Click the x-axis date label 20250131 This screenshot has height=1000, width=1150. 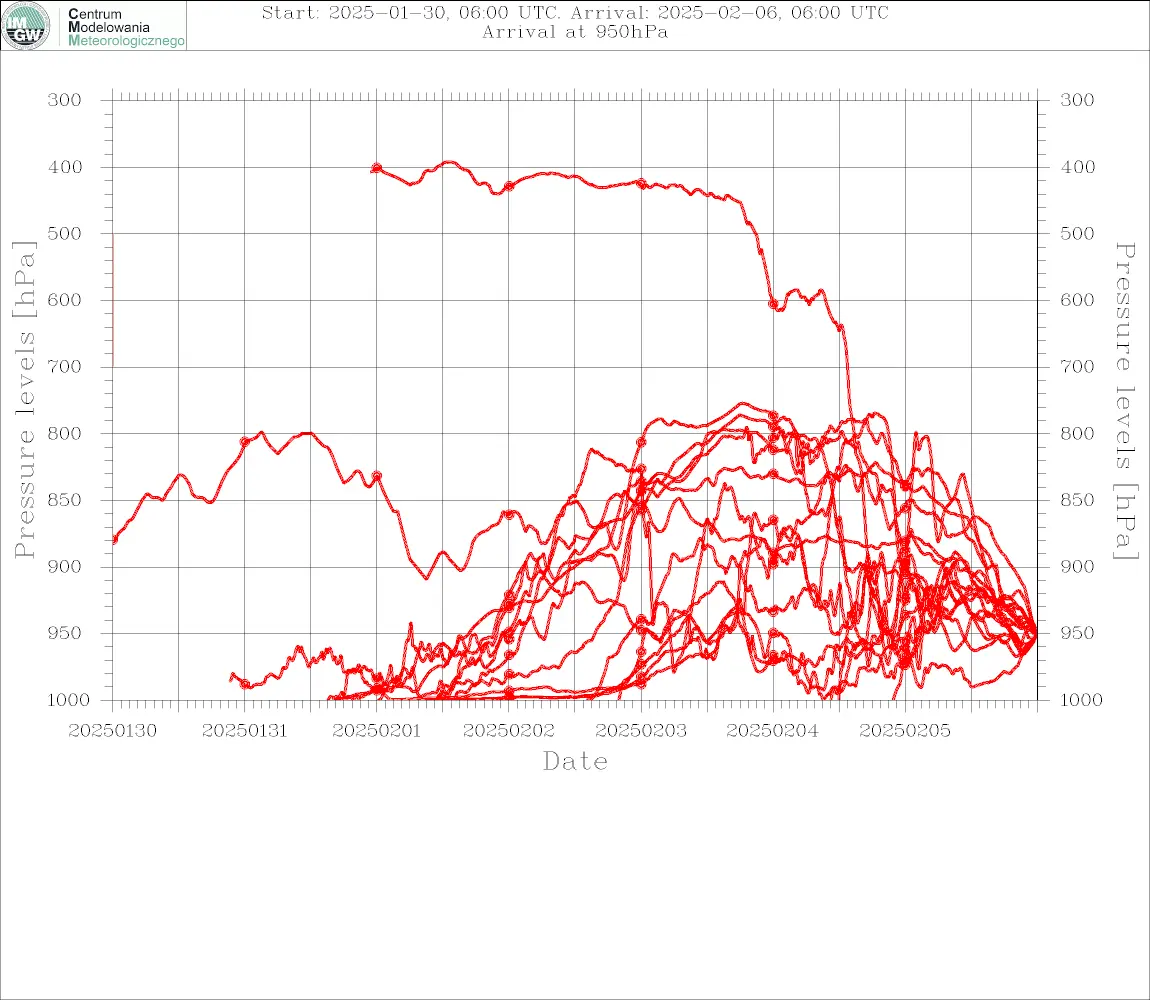(x=244, y=731)
